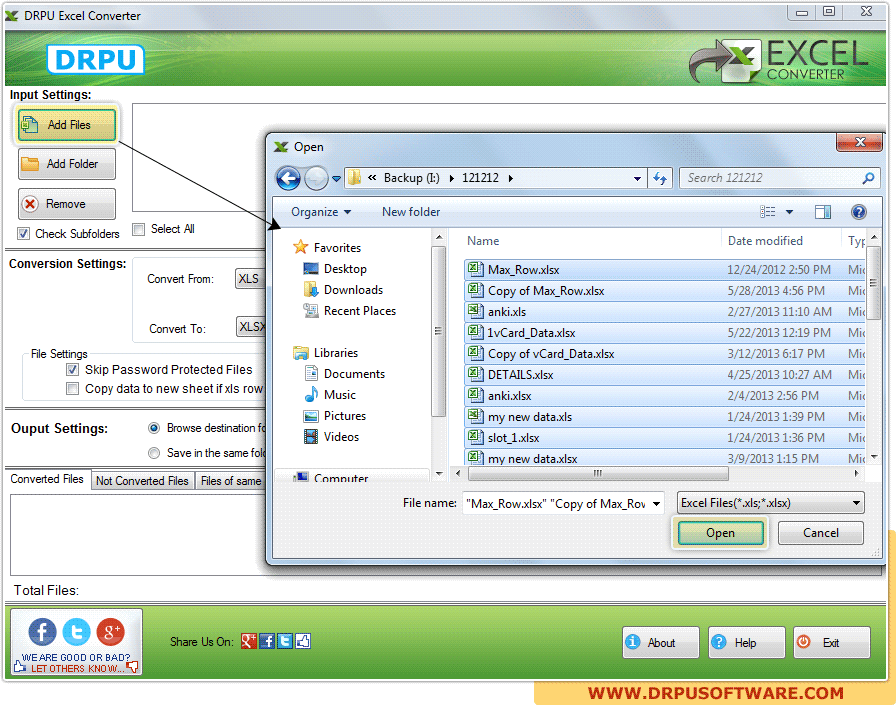Open the Organize menu
This screenshot has height=705, width=896.
coord(321,212)
